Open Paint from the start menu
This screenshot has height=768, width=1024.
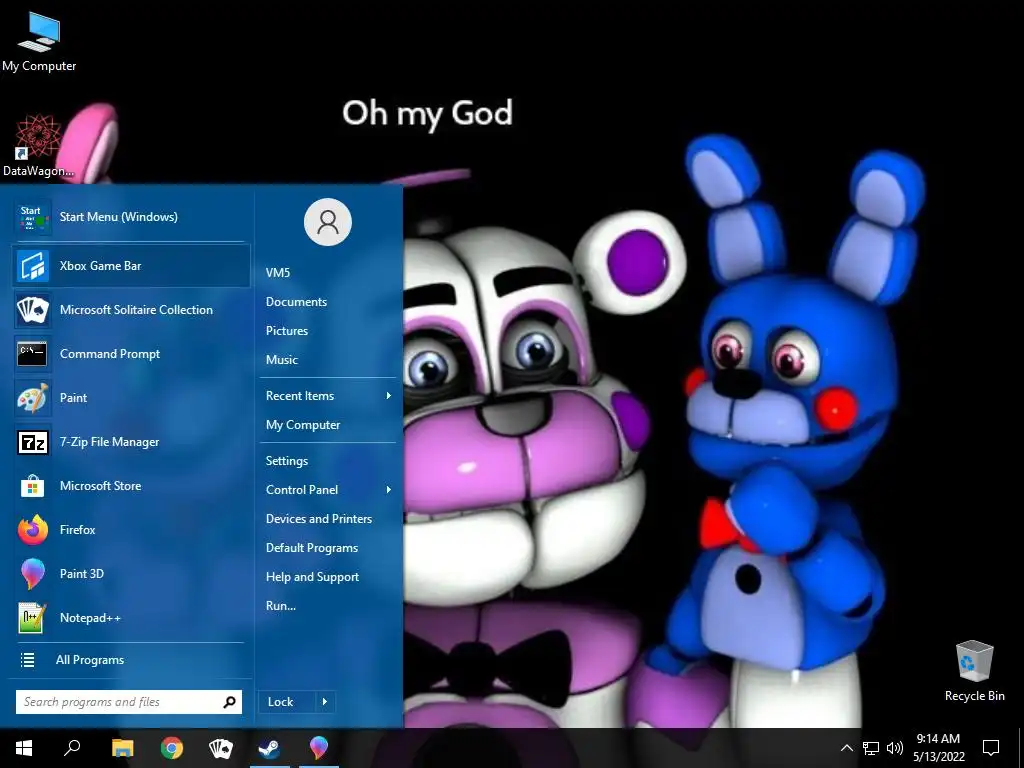[x=131, y=398]
